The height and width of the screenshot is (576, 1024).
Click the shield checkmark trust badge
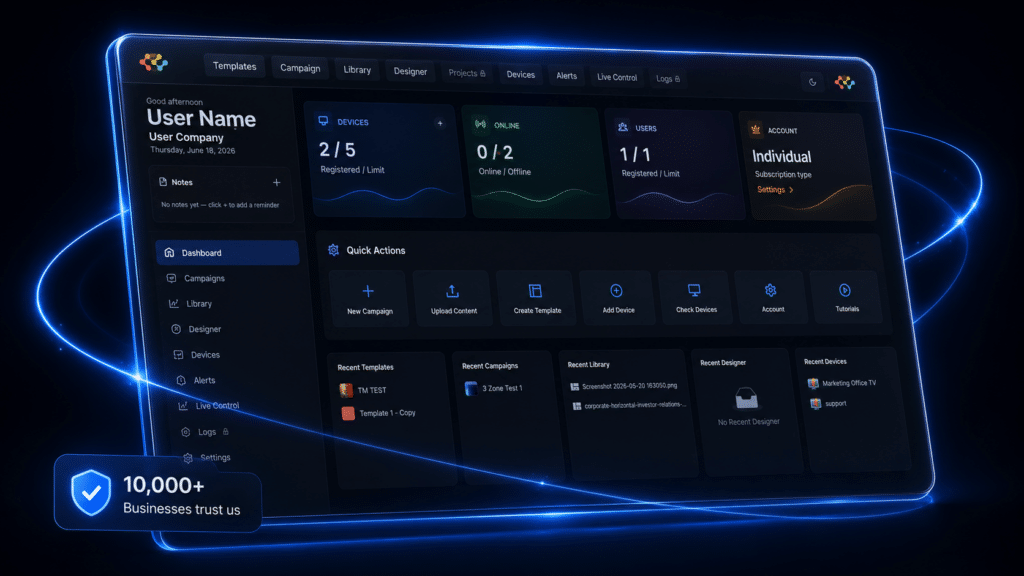pyautogui.click(x=91, y=493)
